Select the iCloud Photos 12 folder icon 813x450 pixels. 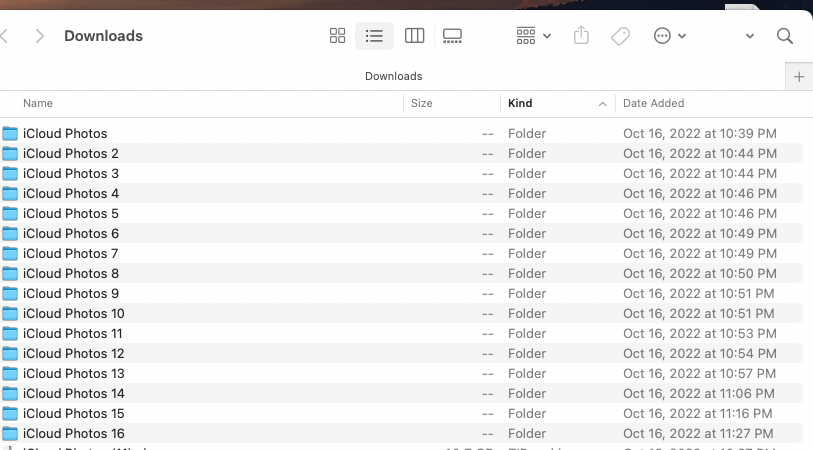[10, 354]
